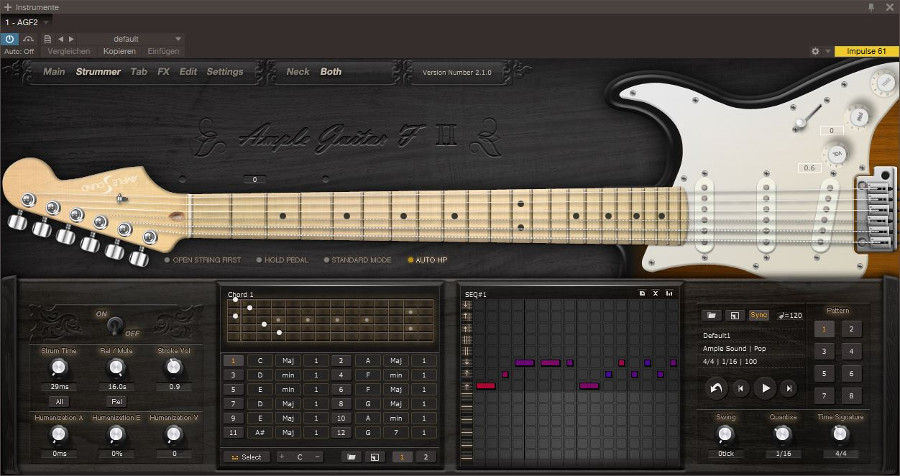Open the automation mode icon next to power
Viewport: 900px width, 476px height.
pos(29,39)
